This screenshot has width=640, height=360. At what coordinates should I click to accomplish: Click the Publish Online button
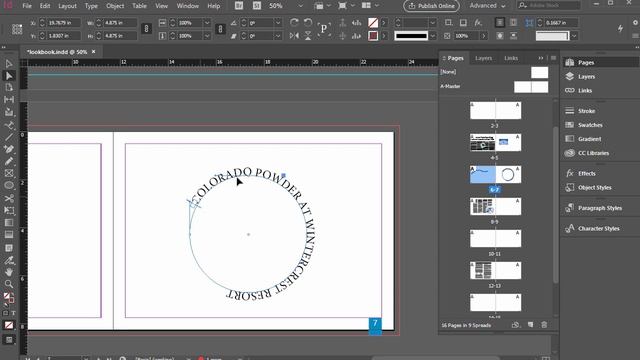click(431, 6)
